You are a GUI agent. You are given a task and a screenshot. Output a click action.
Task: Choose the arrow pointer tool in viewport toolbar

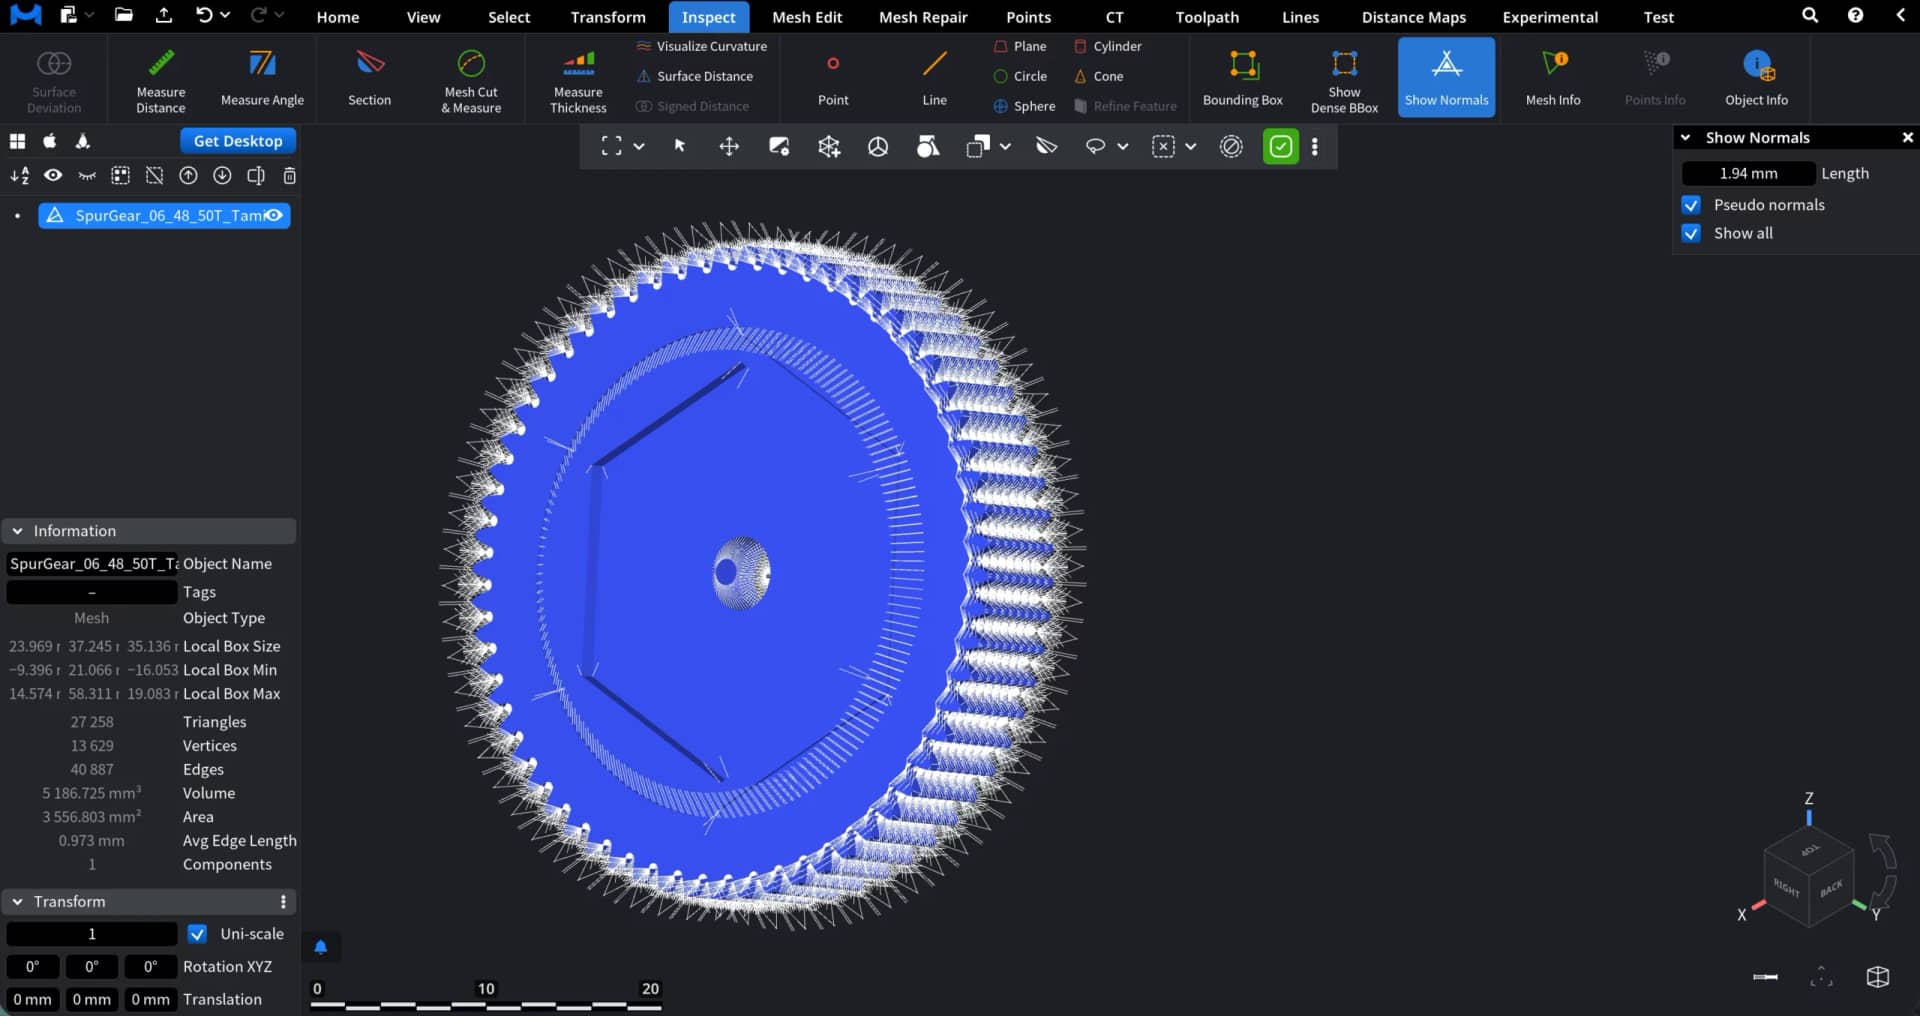click(x=680, y=147)
